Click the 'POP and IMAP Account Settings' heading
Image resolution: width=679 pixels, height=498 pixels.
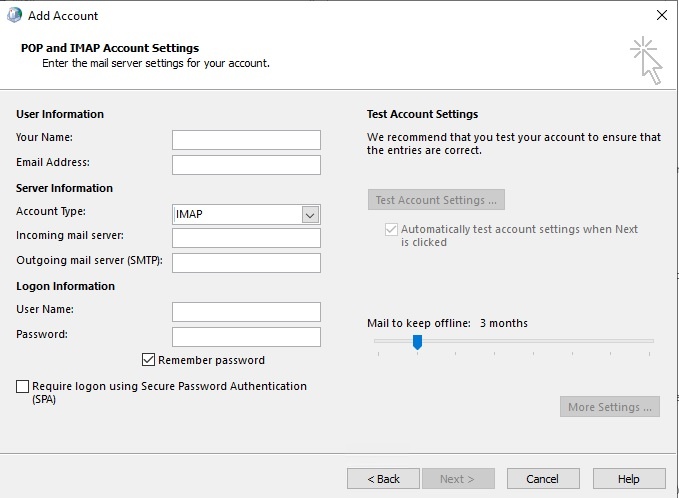(110, 48)
